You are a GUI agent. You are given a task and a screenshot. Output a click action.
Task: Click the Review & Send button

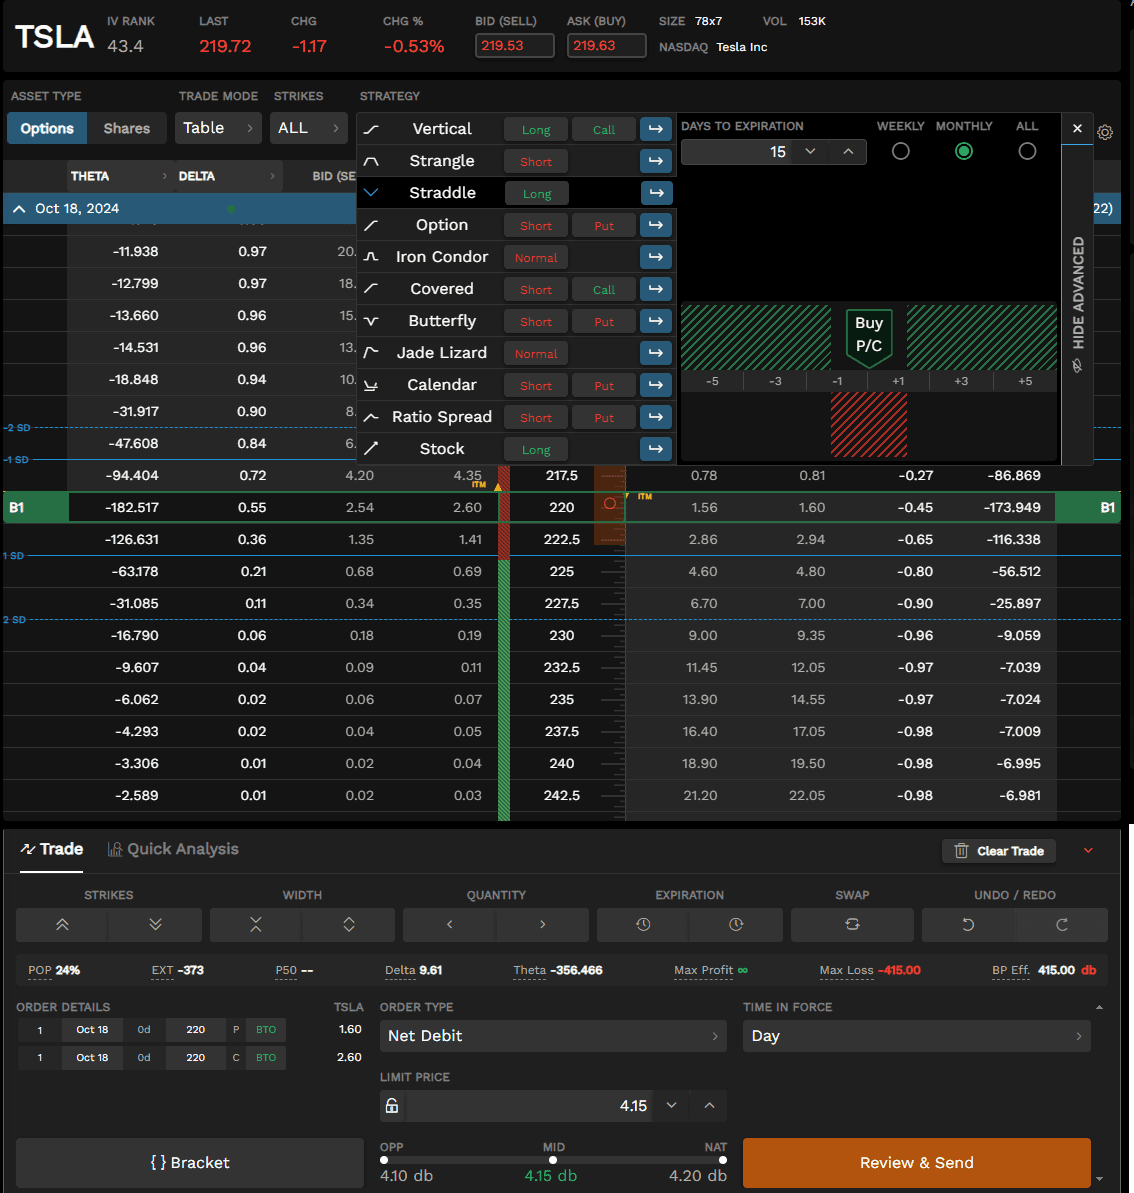click(x=916, y=1163)
